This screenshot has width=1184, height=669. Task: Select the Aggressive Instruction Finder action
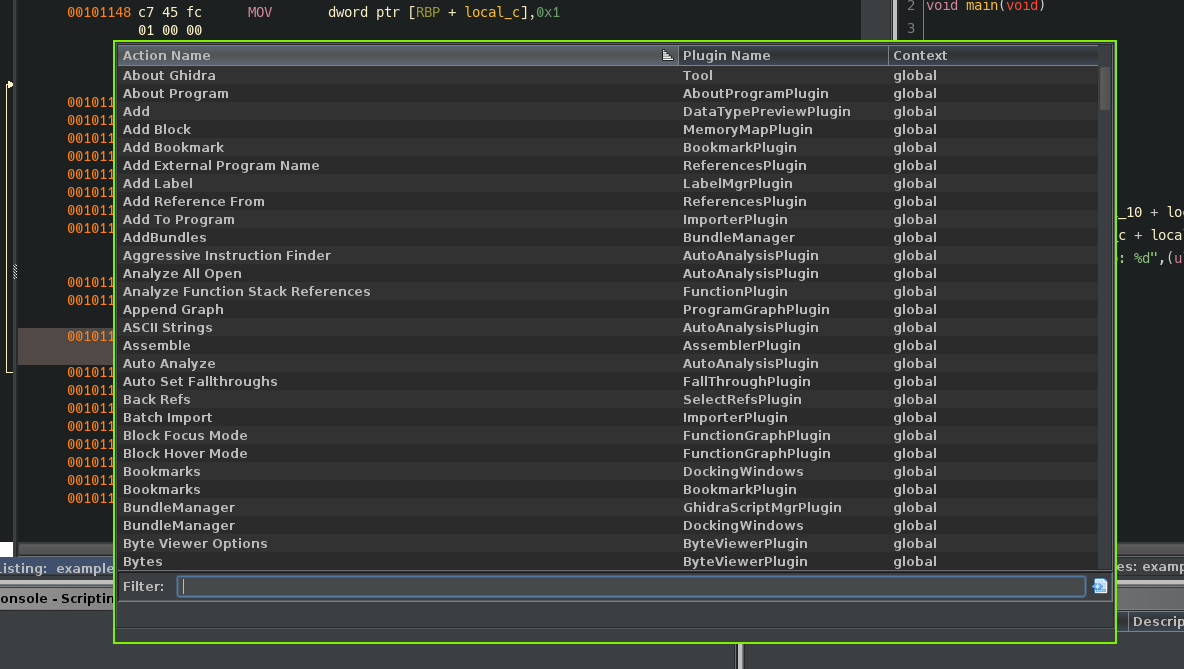[x=608, y=256]
